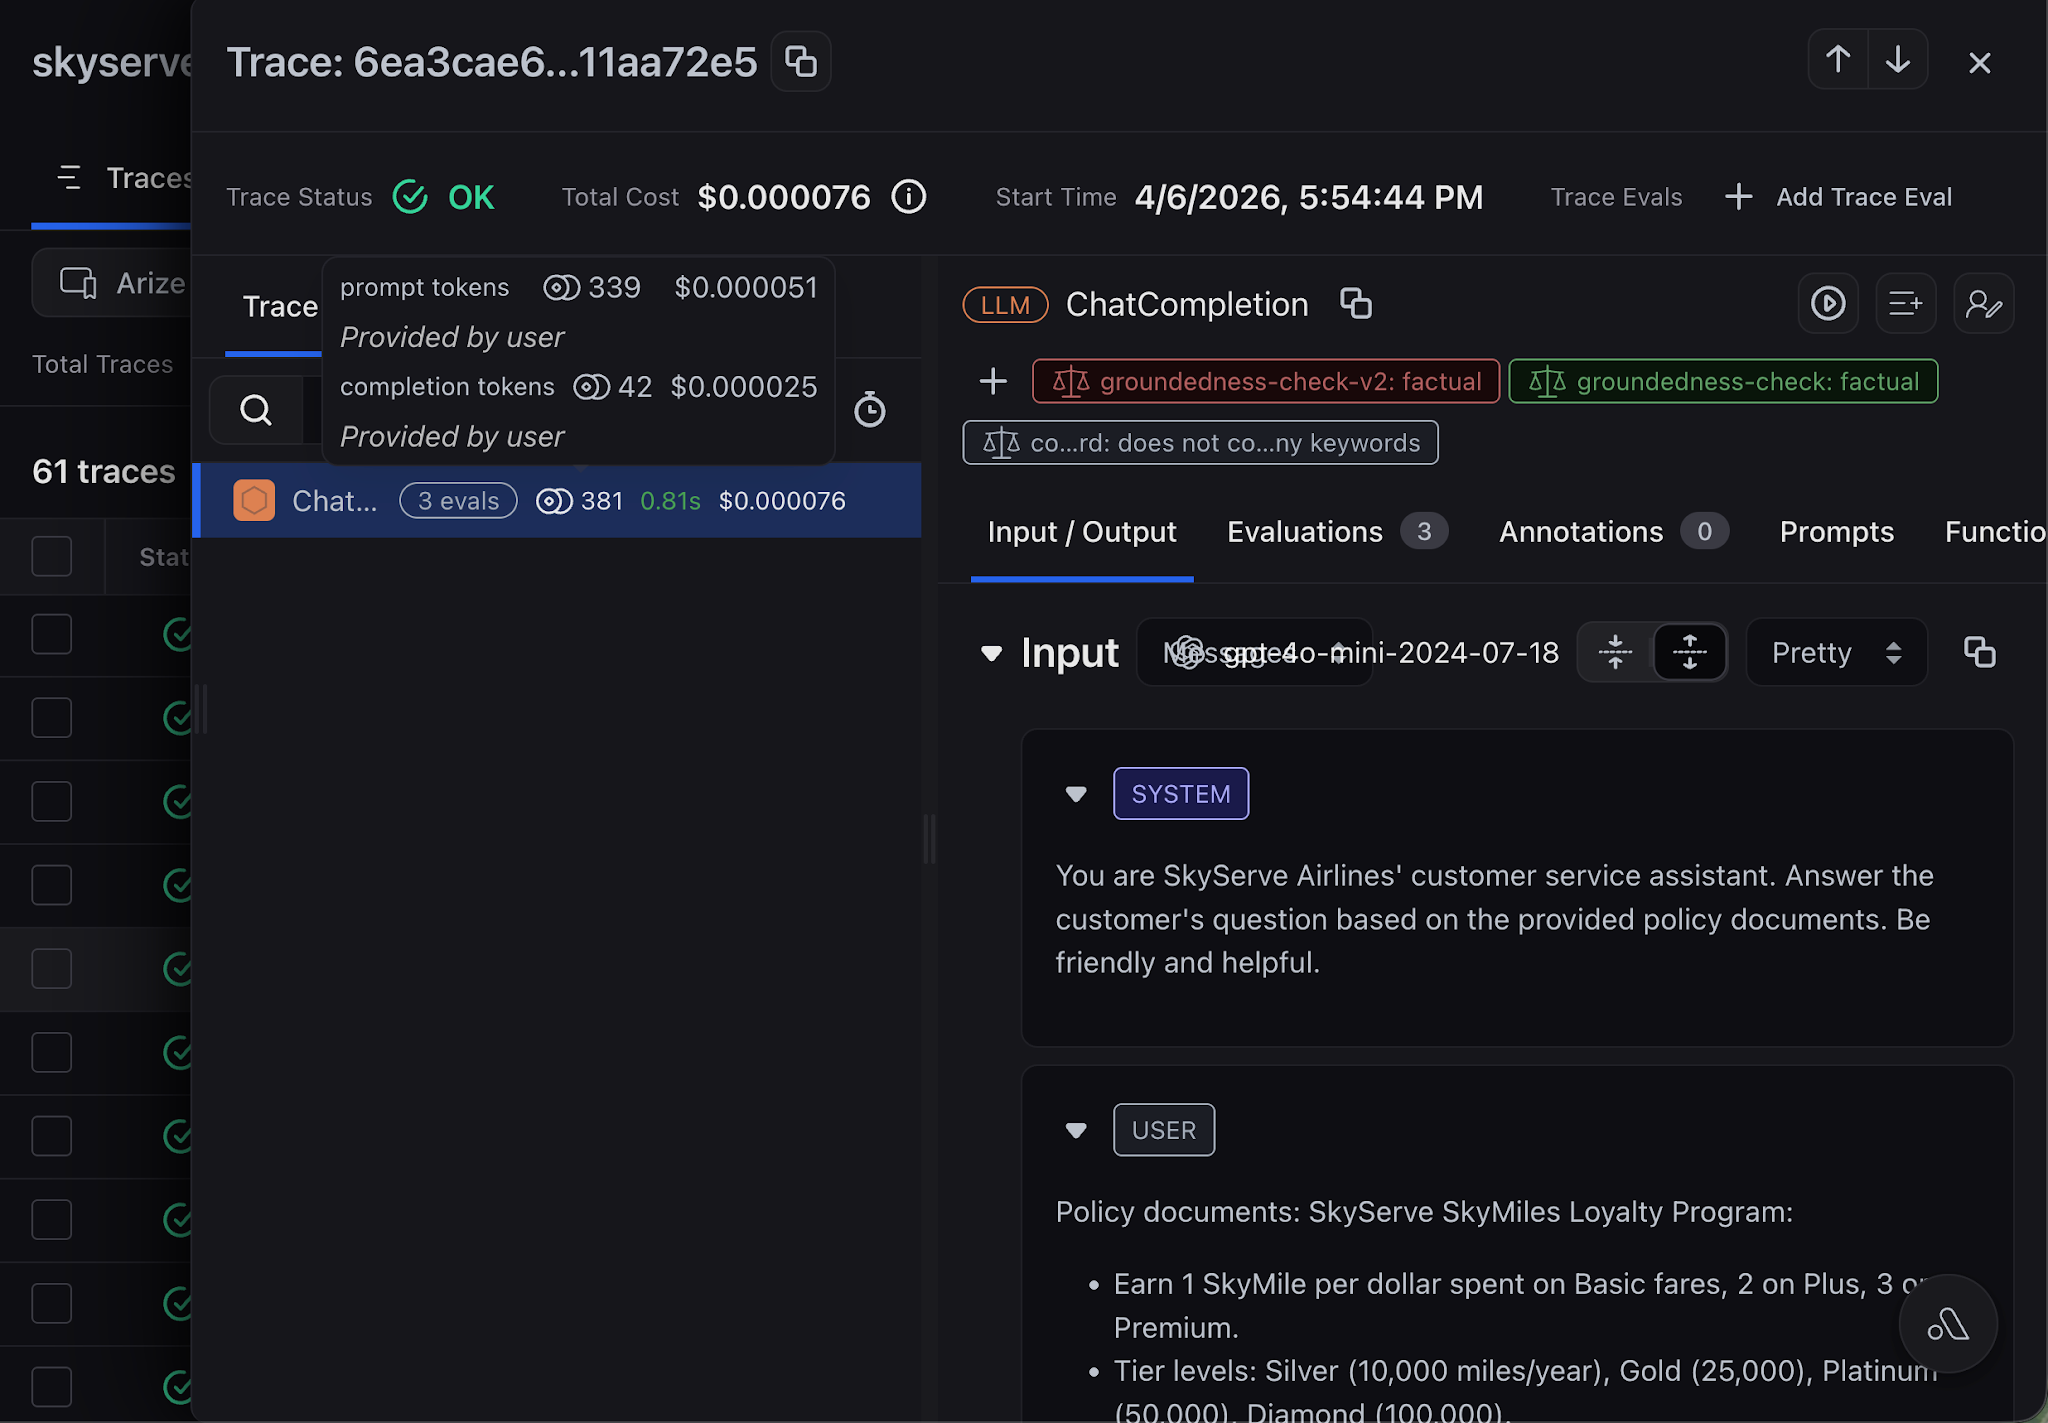Open the Arize assistant floating button
Screen dimensions: 2048x1423
[x=1948, y=1324]
